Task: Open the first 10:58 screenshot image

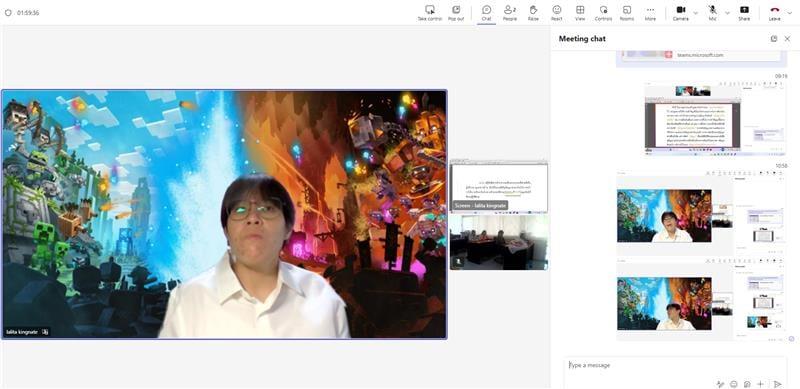Action: [x=701, y=213]
